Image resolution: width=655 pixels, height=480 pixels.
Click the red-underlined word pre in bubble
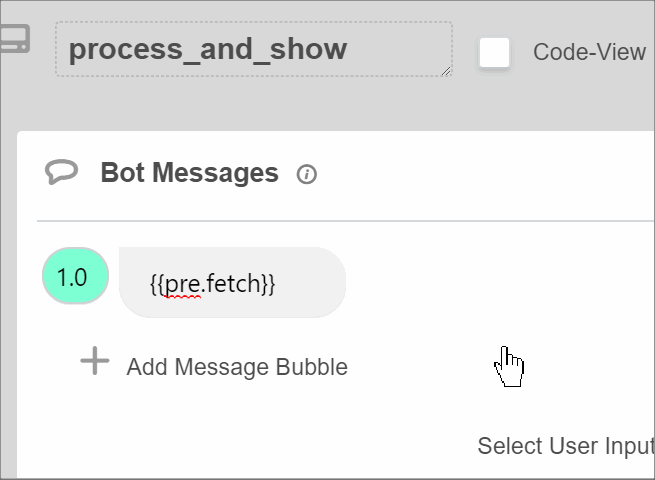pyautogui.click(x=183, y=284)
